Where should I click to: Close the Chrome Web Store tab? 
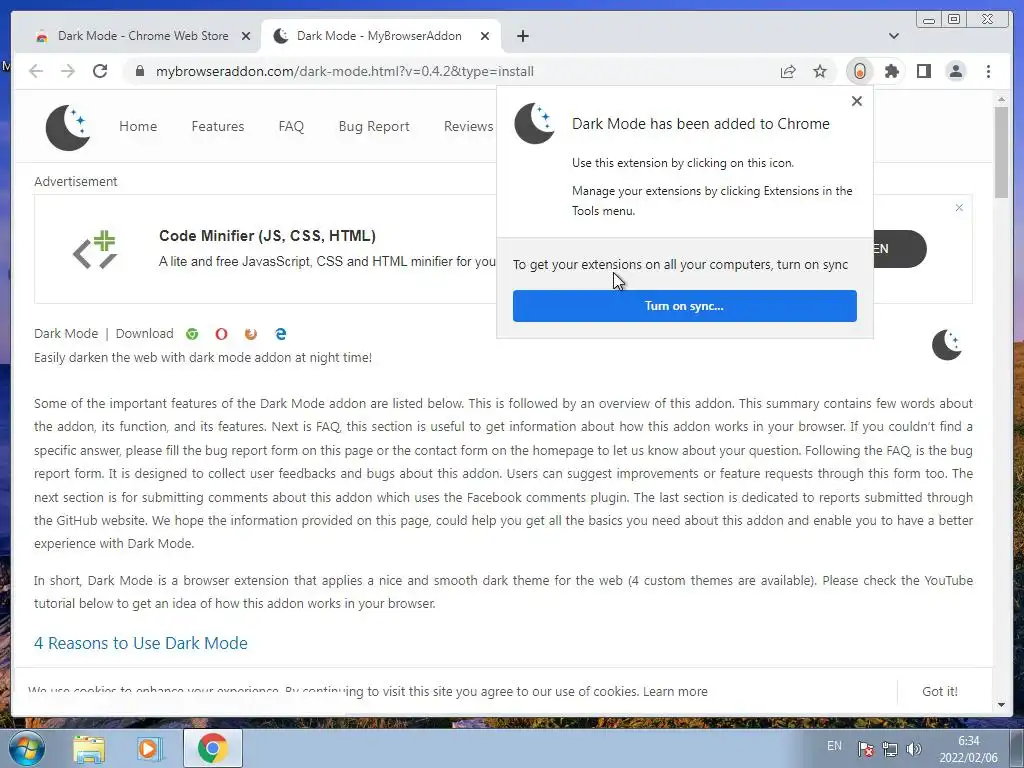(246, 36)
